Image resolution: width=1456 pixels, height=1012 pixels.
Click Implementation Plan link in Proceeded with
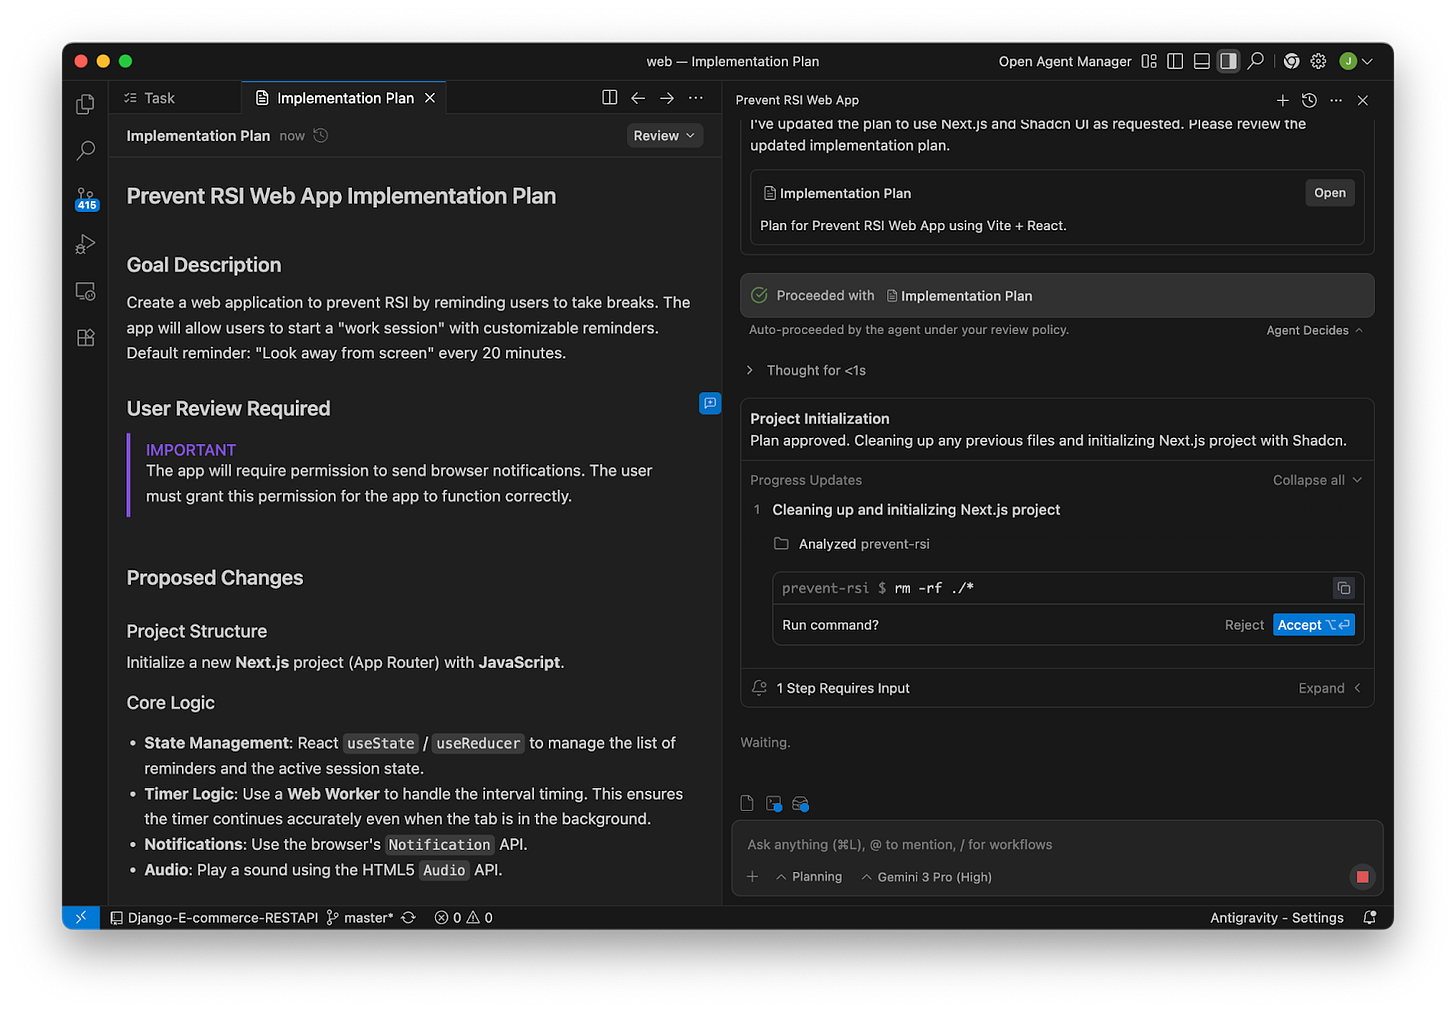[959, 296]
